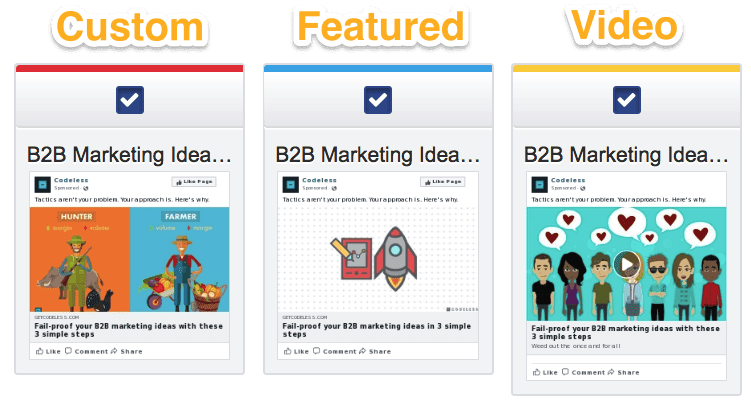Click the Codeless avatar in Featured ad
The height and width of the screenshot is (406, 751).
tap(291, 184)
